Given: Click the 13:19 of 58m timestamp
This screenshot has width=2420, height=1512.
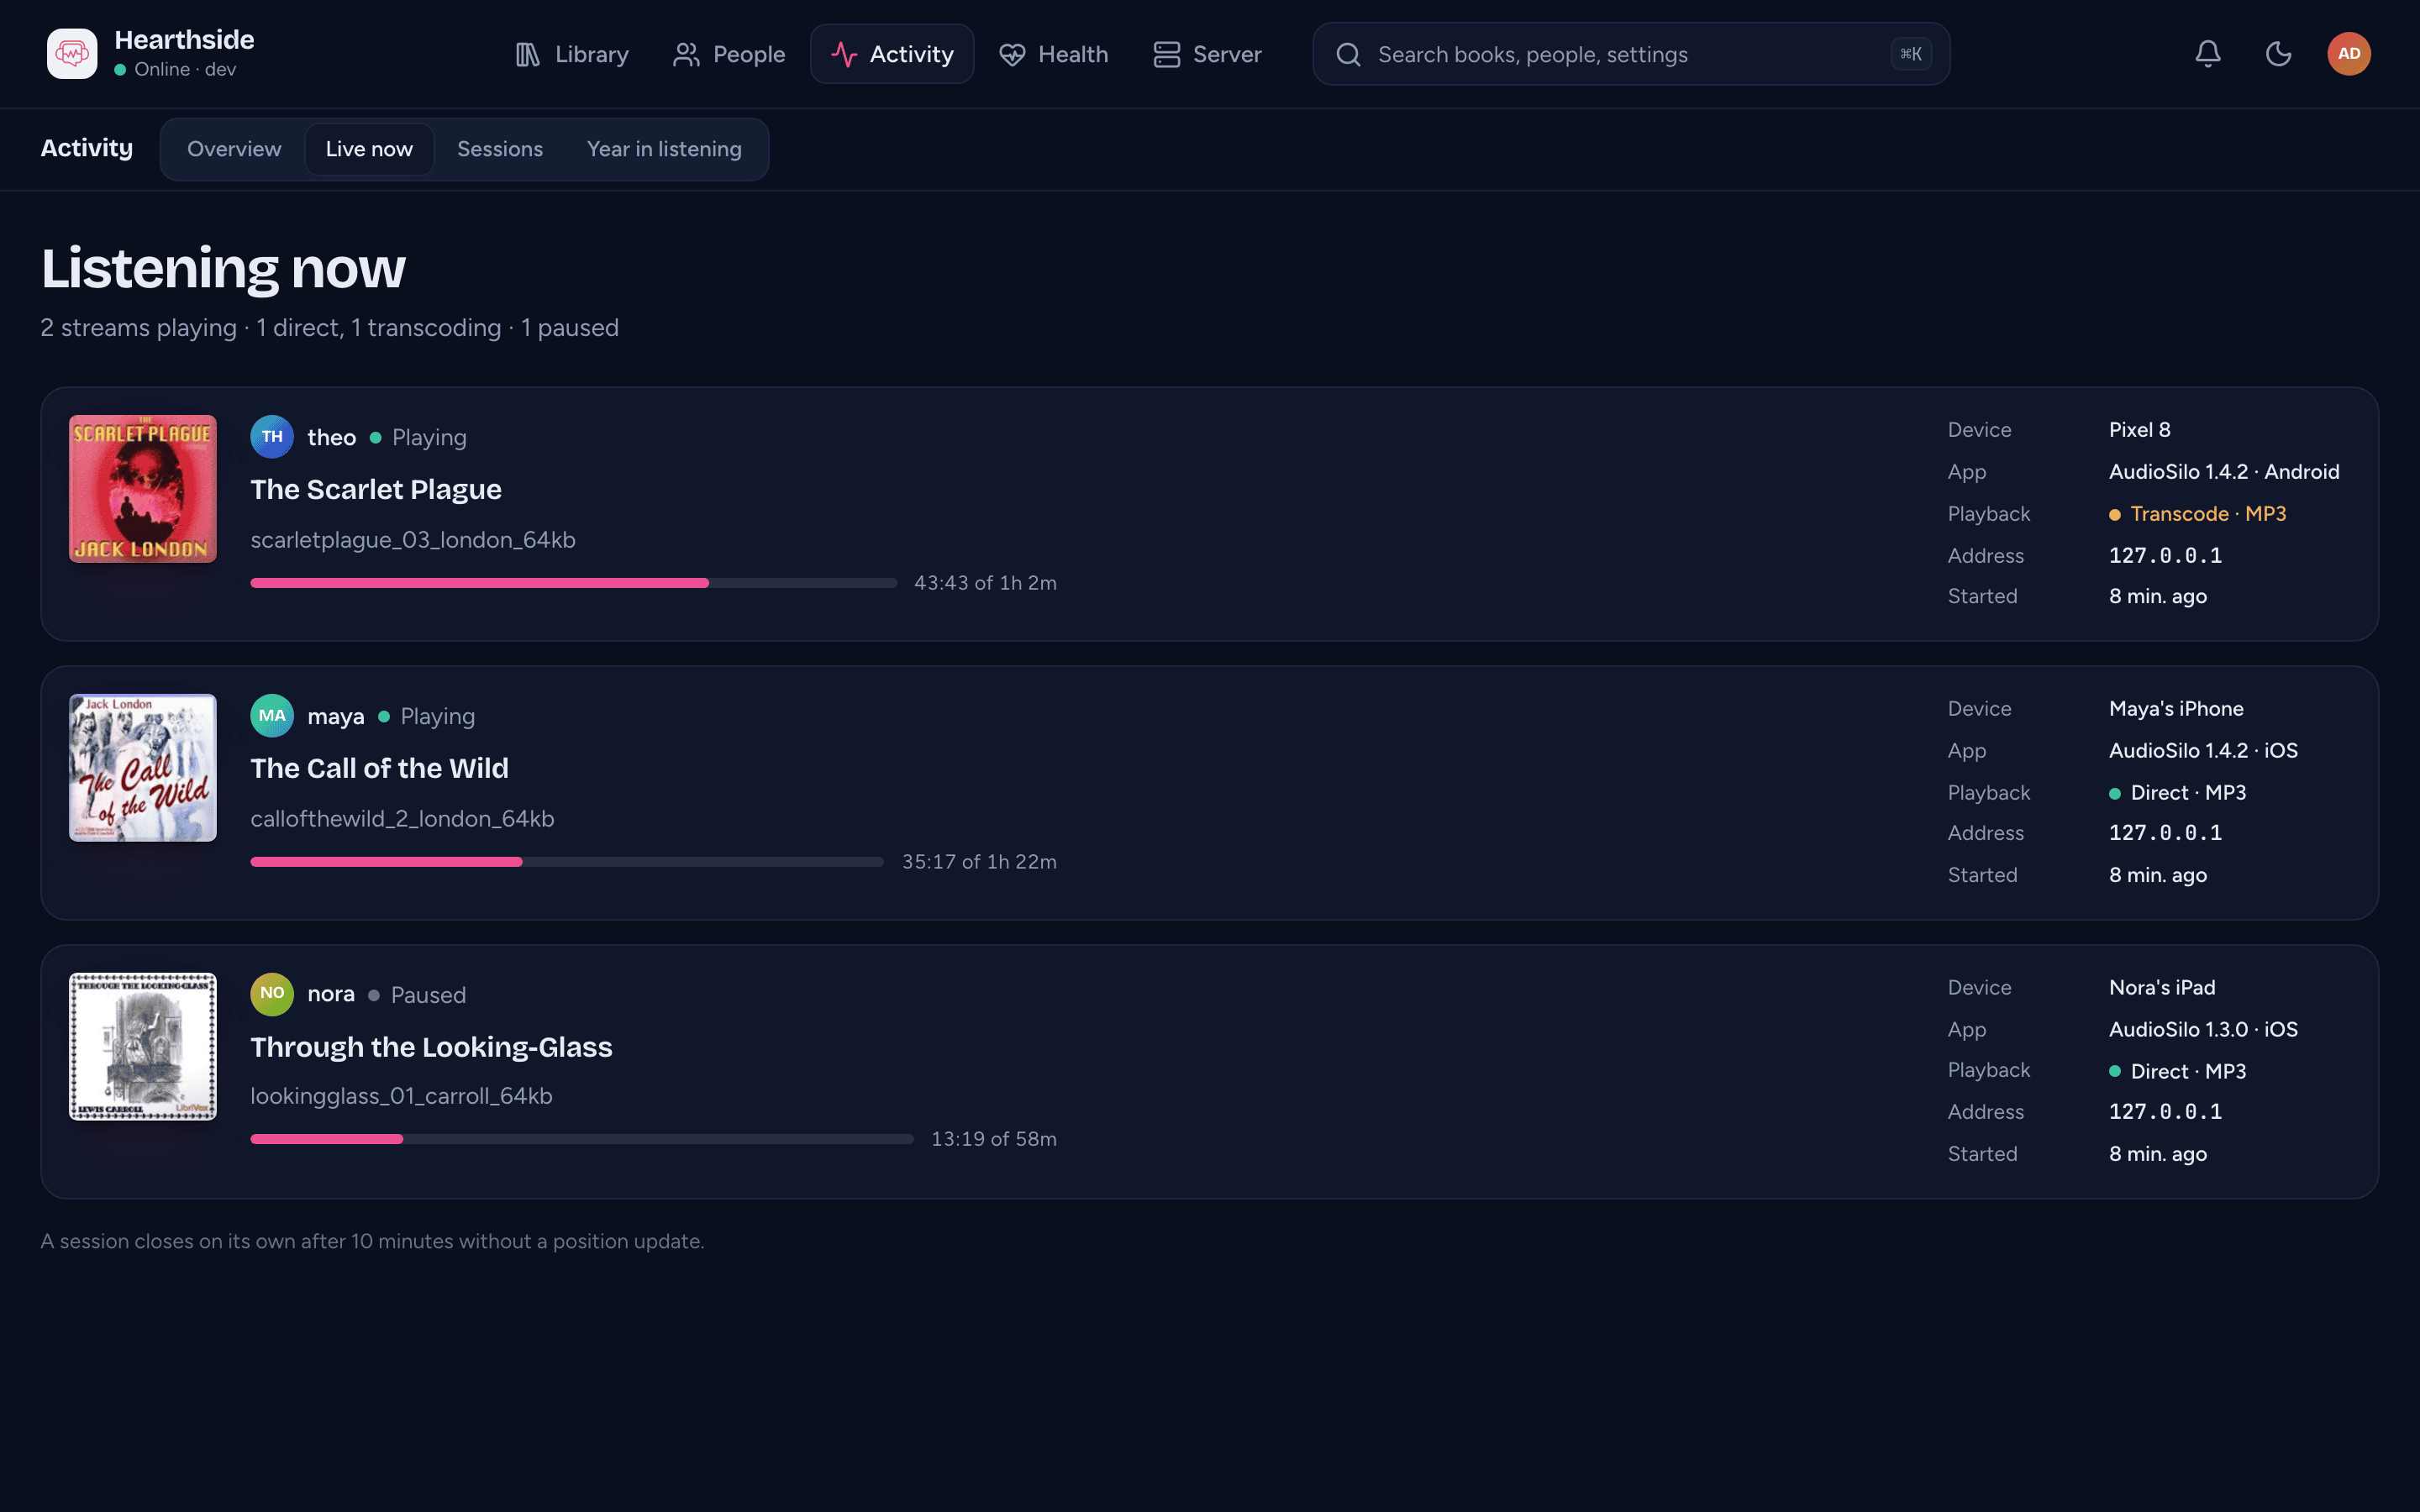Looking at the screenshot, I should tap(994, 1139).
